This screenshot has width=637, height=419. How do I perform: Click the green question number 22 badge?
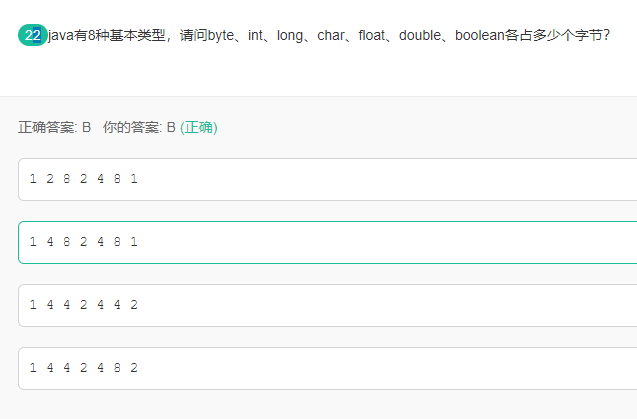coord(32,35)
